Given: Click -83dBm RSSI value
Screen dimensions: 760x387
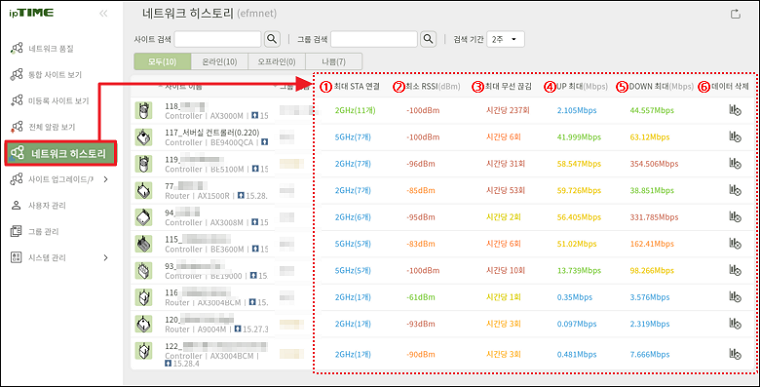Looking at the screenshot, I should [x=420, y=244].
